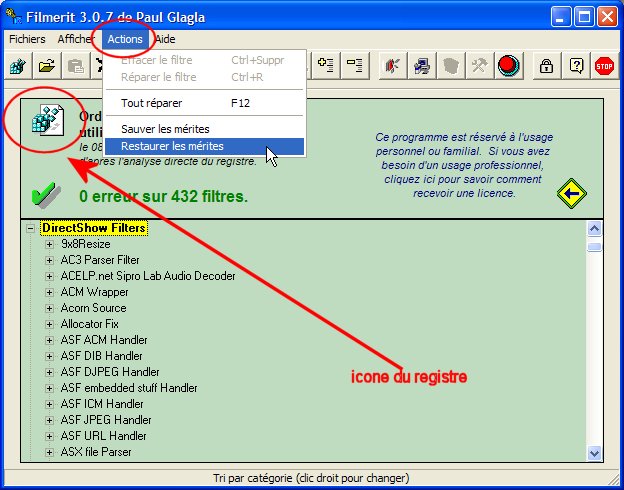Select Restaurer les mérites
The height and width of the screenshot is (490, 624).
pos(205,146)
